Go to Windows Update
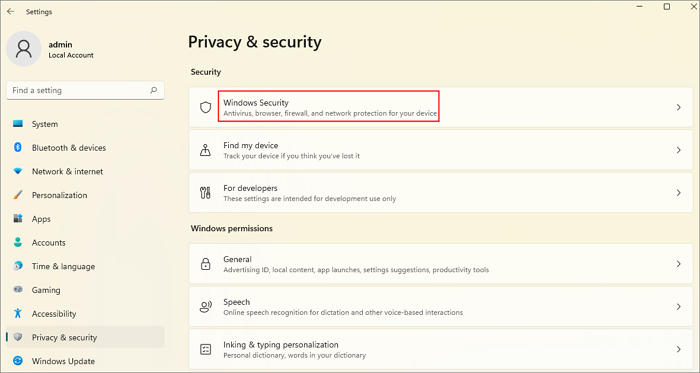 pos(85,361)
